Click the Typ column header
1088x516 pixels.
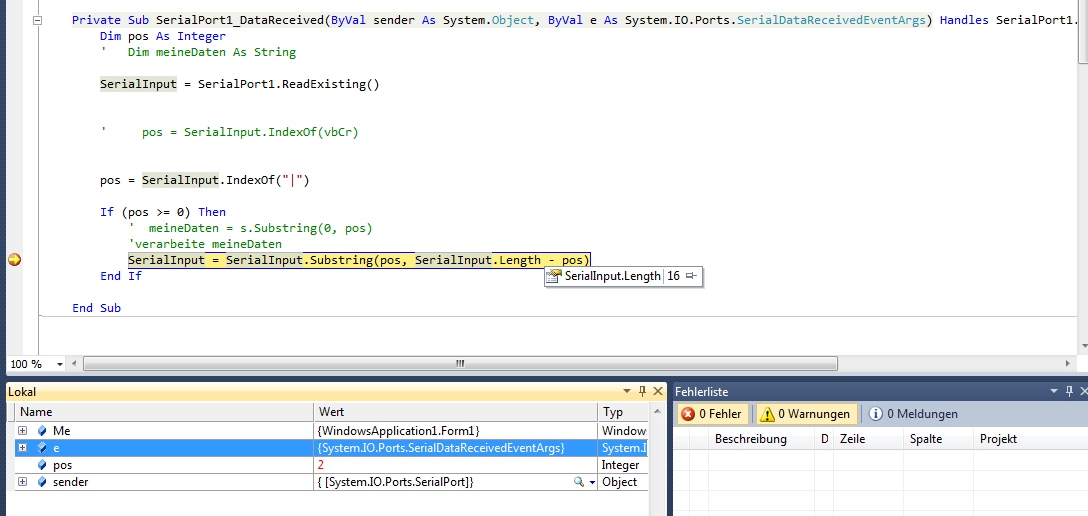point(623,412)
